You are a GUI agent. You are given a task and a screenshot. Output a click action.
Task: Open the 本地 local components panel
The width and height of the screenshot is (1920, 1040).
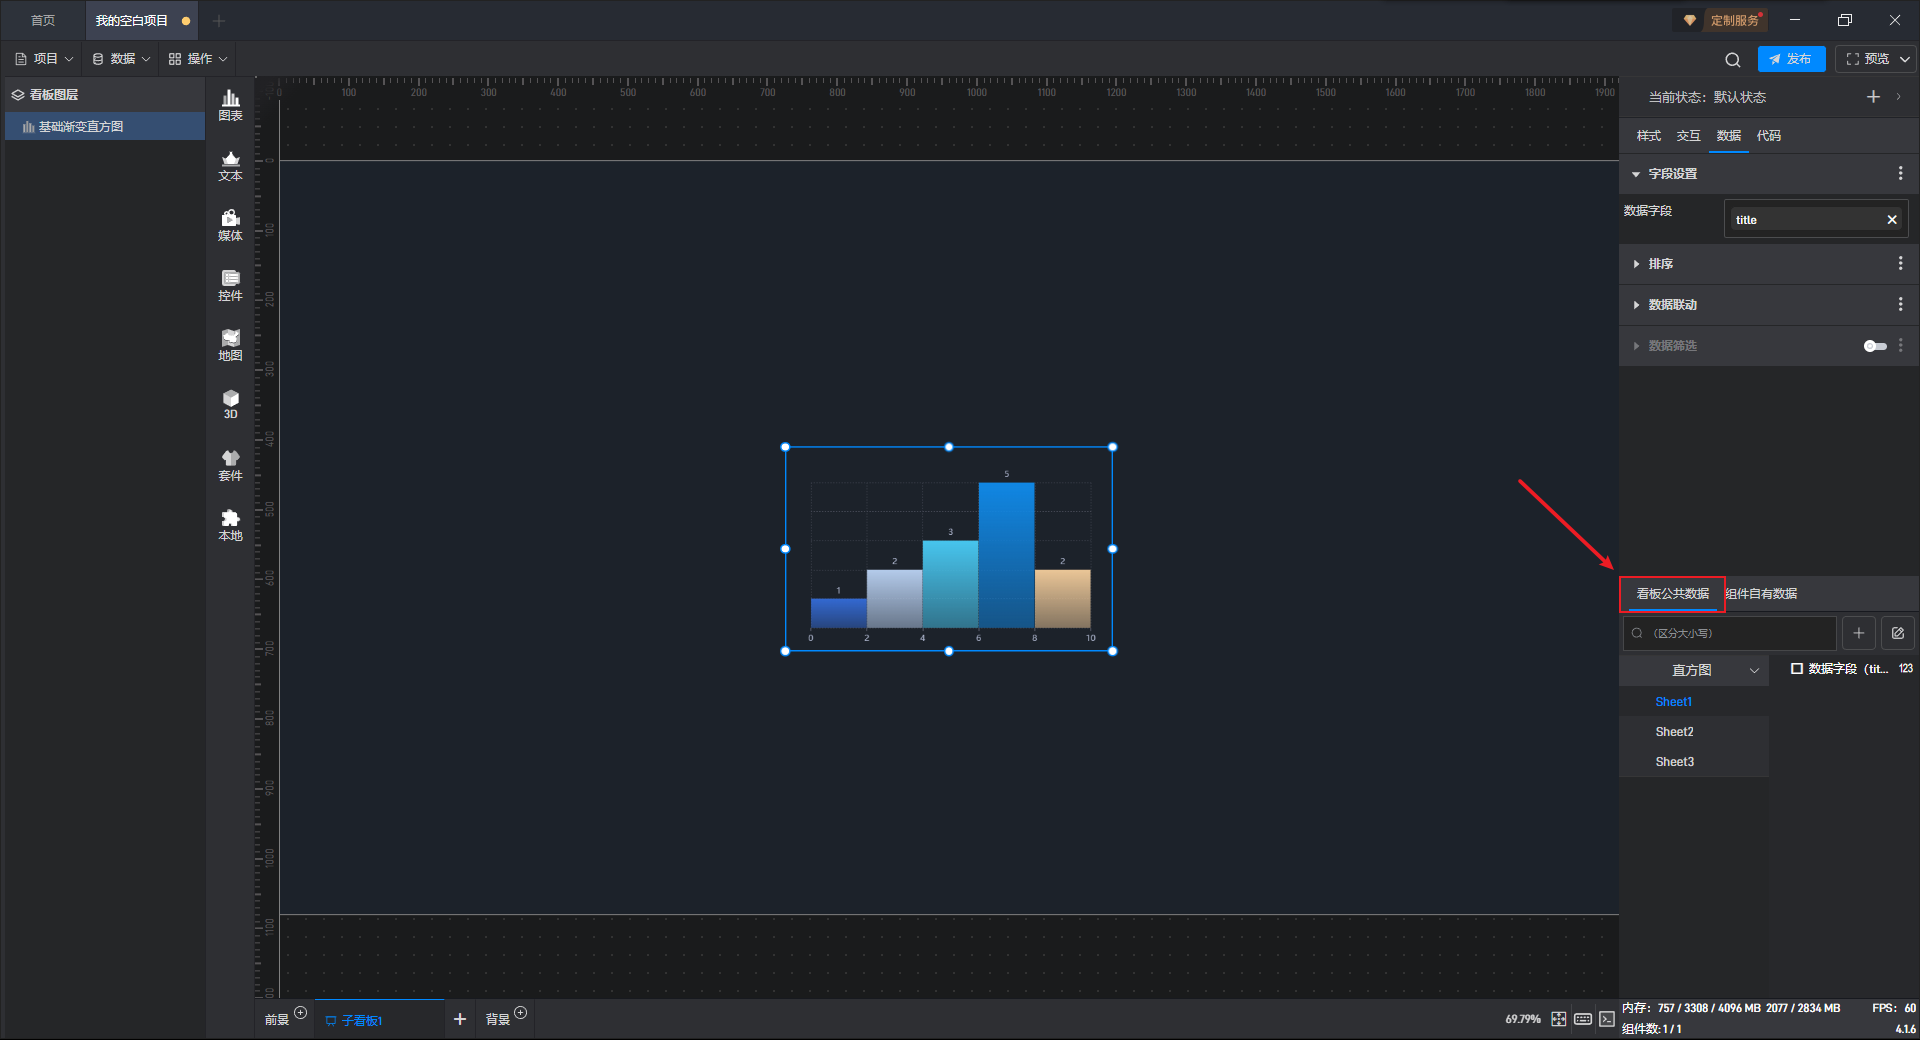point(230,525)
